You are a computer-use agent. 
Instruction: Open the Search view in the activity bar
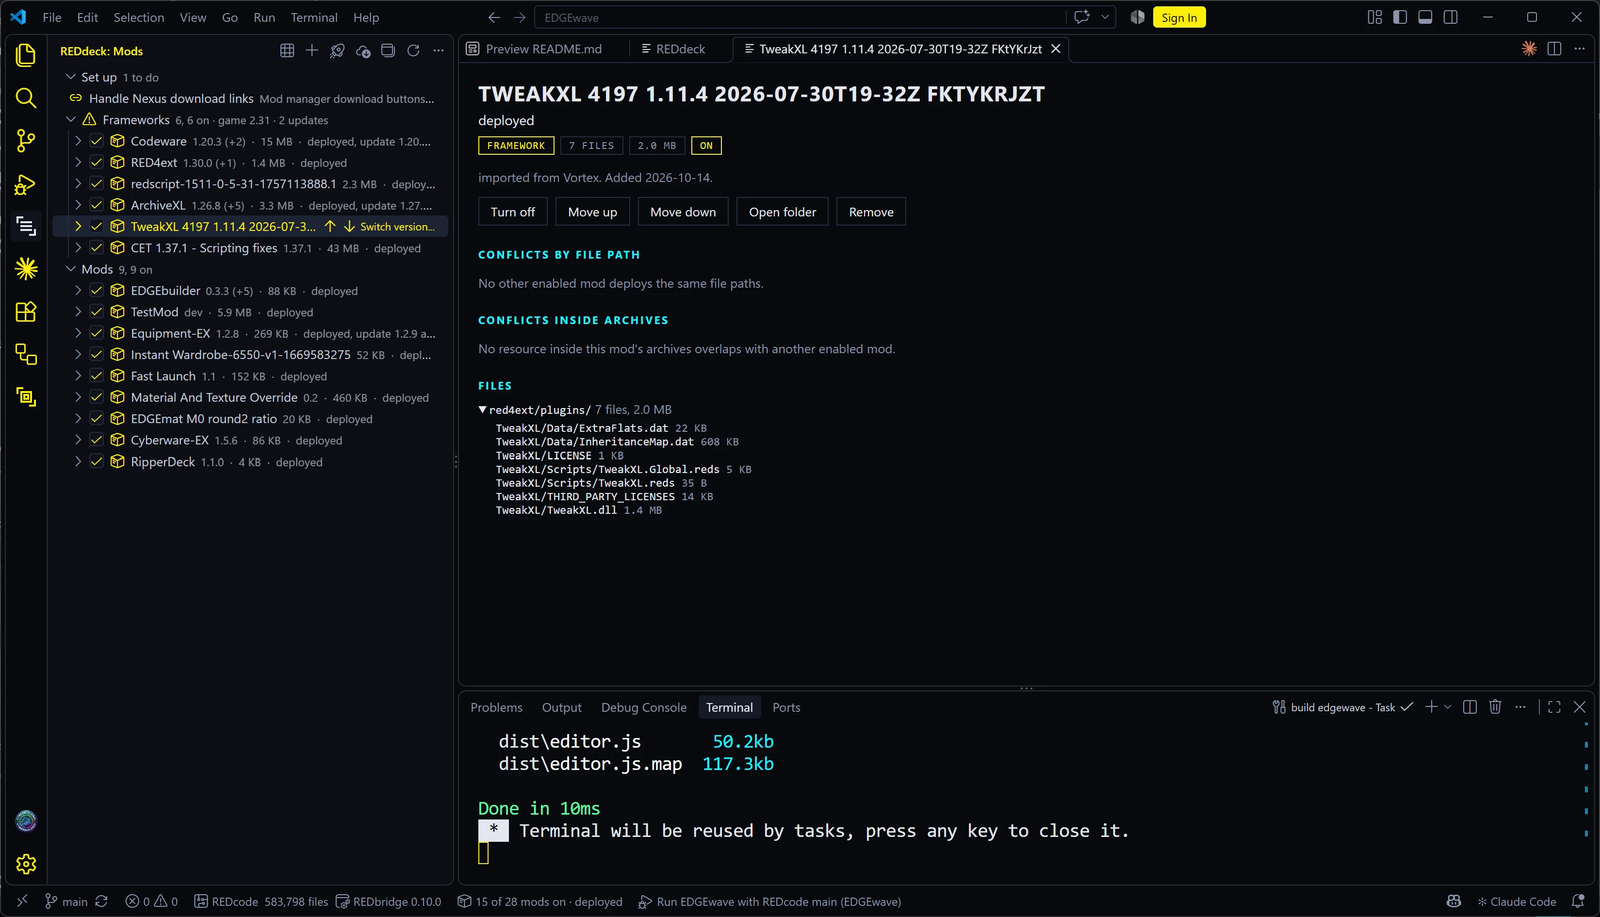[26, 98]
